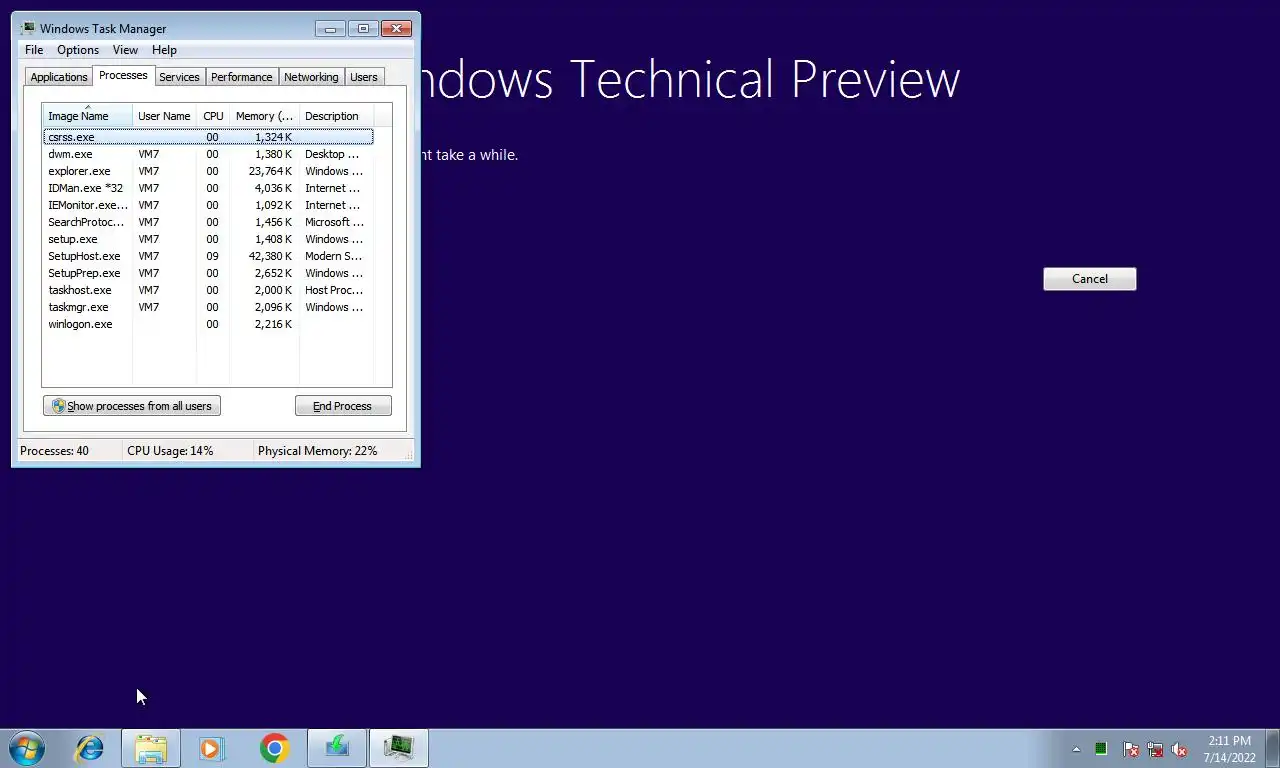Click Physical Memory: 22% in status bar
Screen dimensions: 1280x768
[x=318, y=451]
